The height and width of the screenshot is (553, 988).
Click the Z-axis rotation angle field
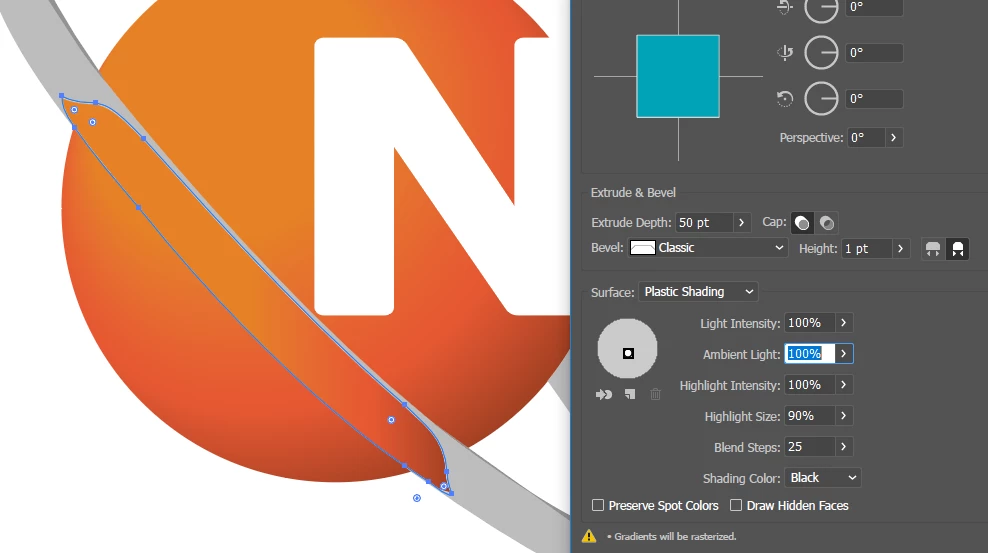874,99
